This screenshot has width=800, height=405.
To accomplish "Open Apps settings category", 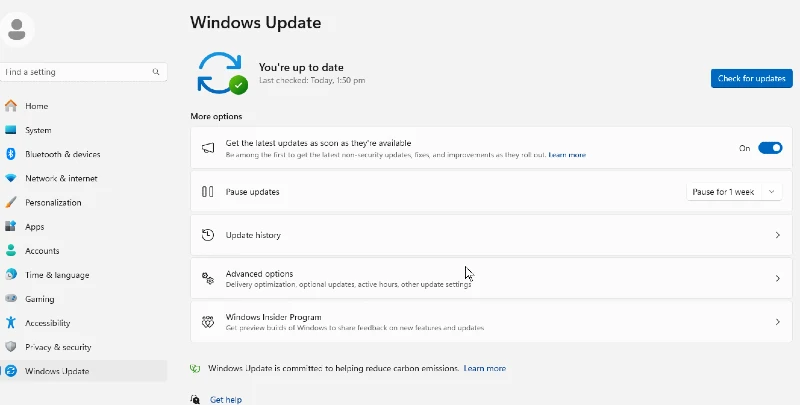I will point(84,226).
